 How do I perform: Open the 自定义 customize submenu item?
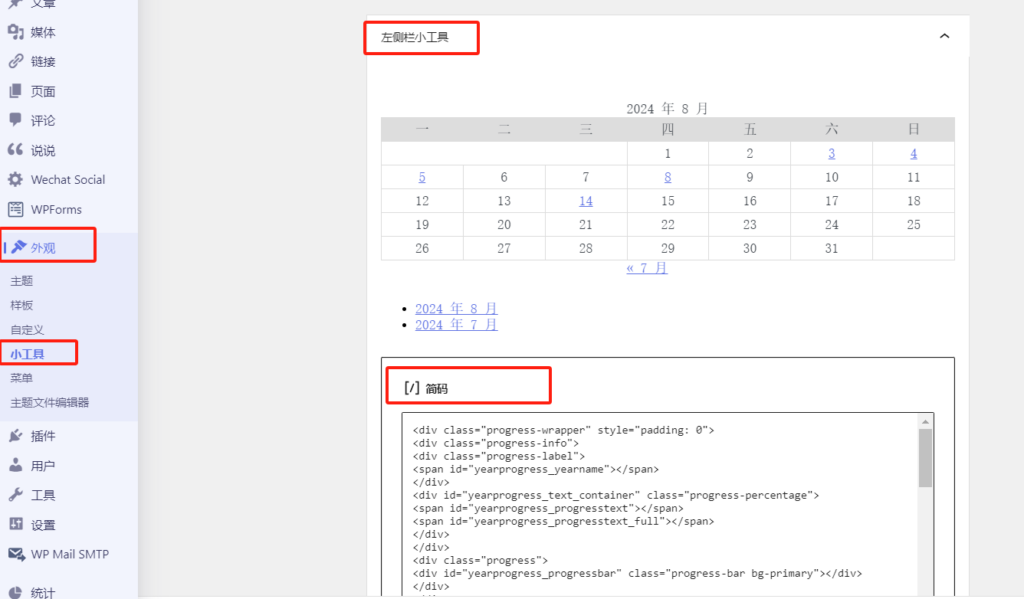click(x=28, y=329)
